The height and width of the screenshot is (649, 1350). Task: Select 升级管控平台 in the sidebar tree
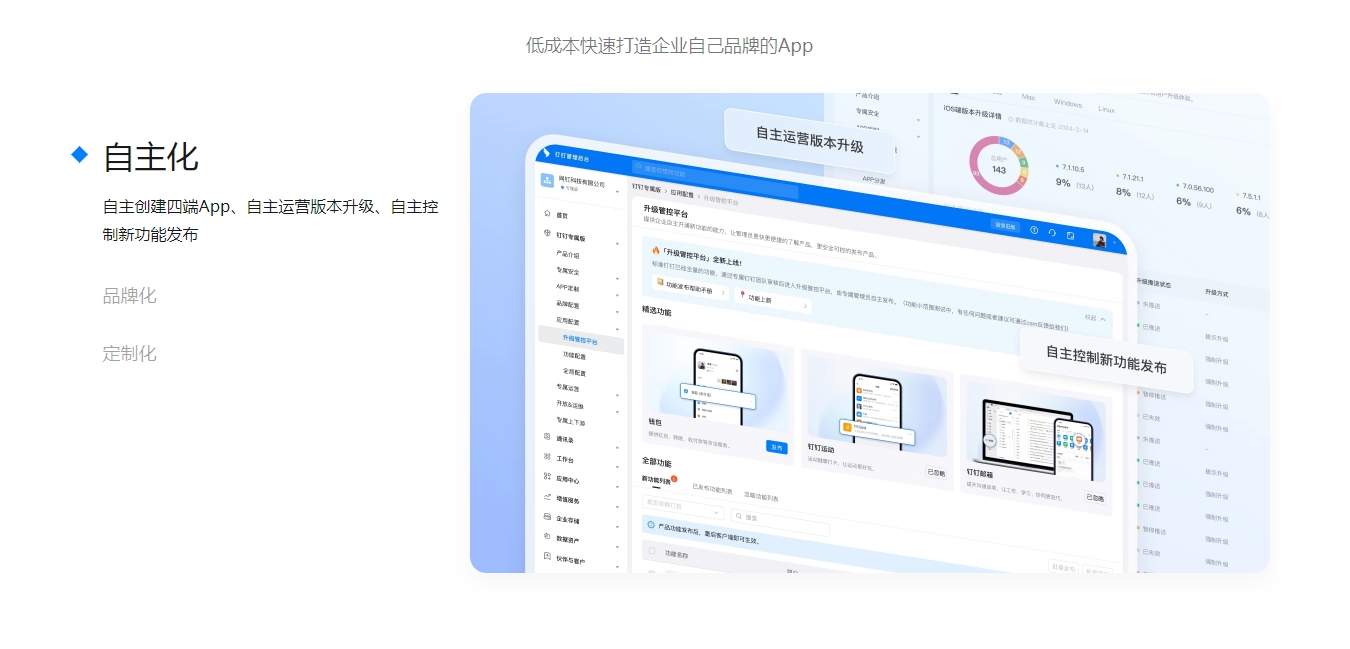(581, 339)
